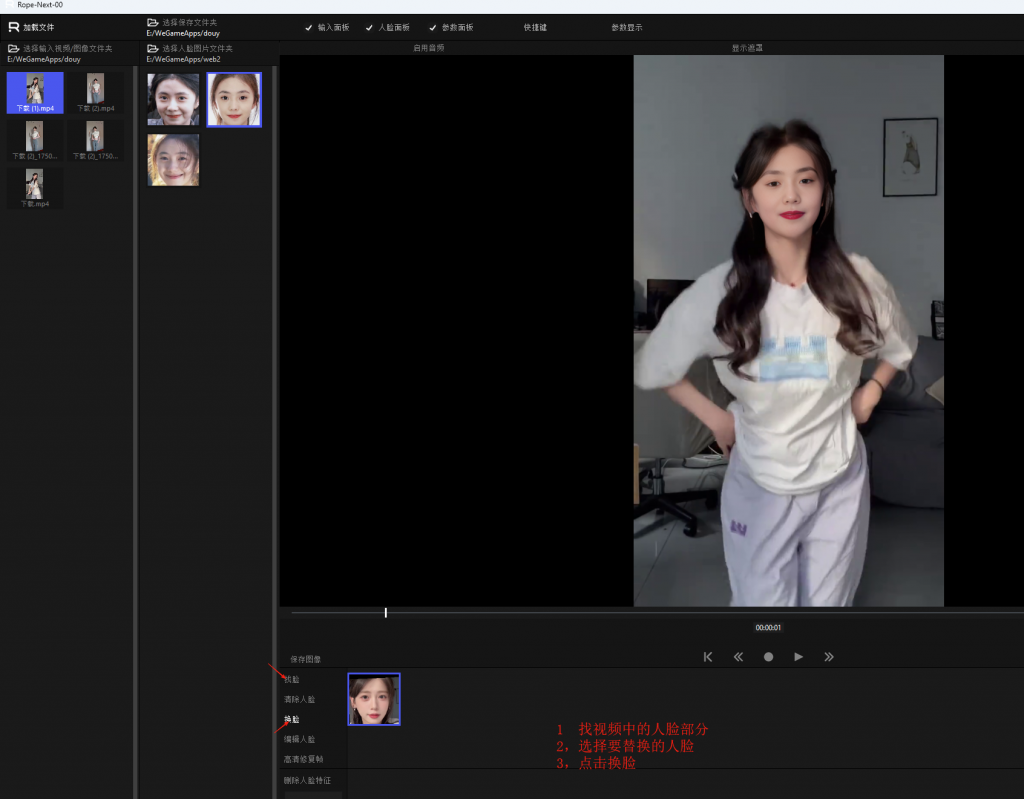This screenshot has height=799, width=1024.
Task: Open the 选择保存文件夹 folder icon
Action: (153, 22)
